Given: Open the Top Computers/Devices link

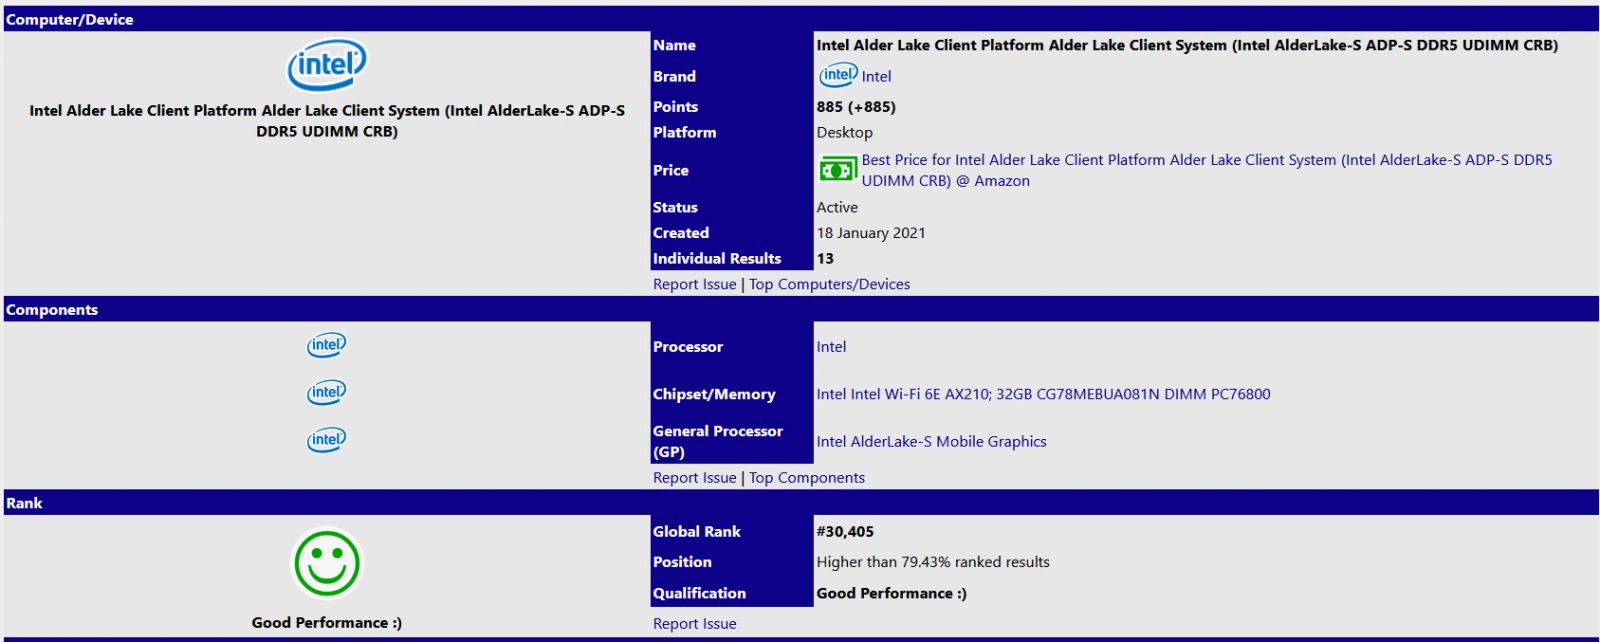Looking at the screenshot, I should [x=829, y=284].
